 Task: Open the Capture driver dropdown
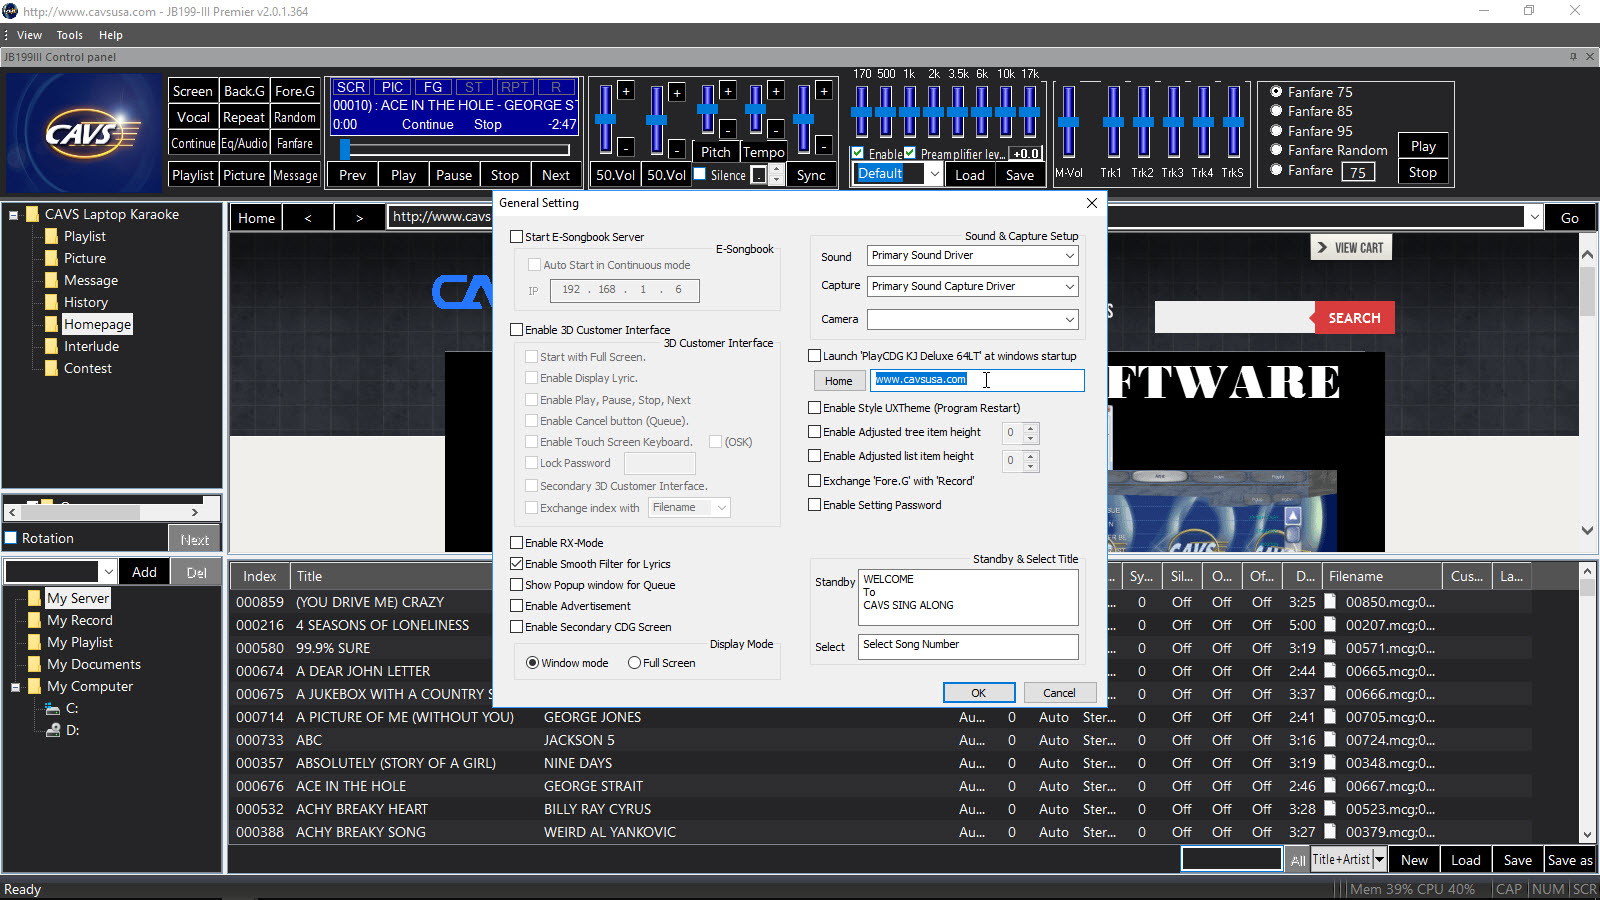tap(1069, 287)
